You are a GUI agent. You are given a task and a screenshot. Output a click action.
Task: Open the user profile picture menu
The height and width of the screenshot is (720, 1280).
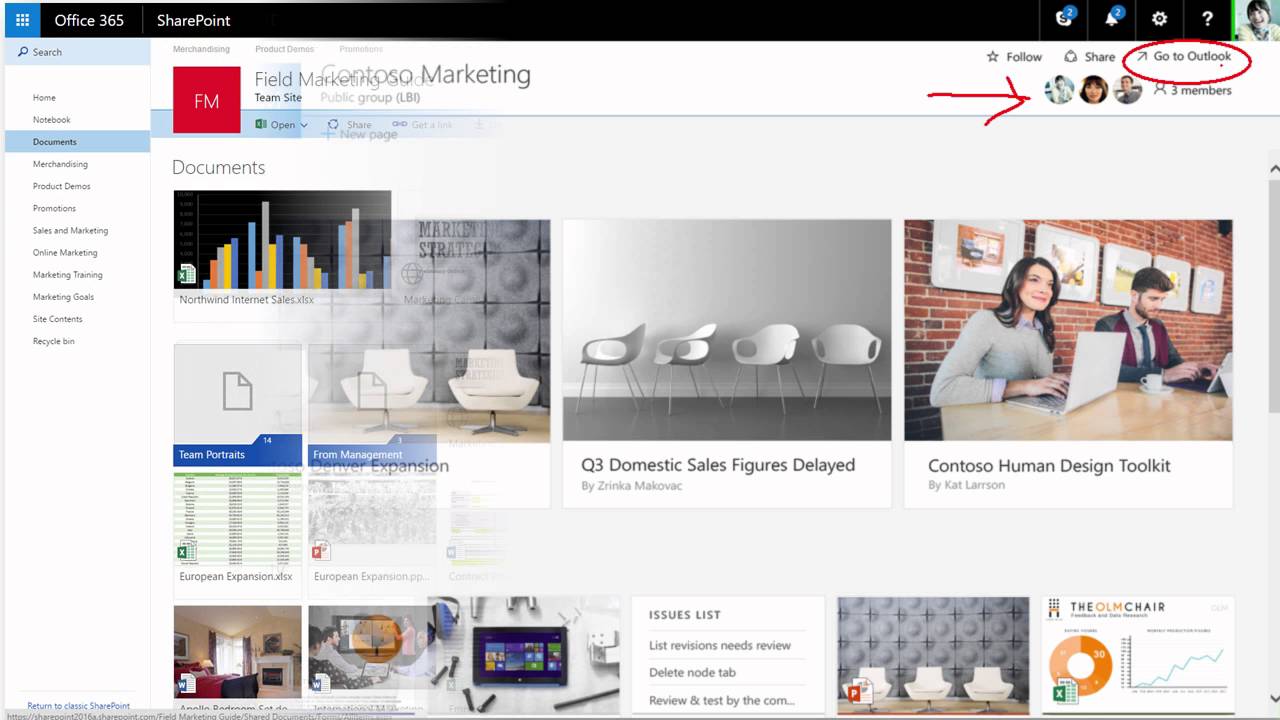click(1257, 19)
